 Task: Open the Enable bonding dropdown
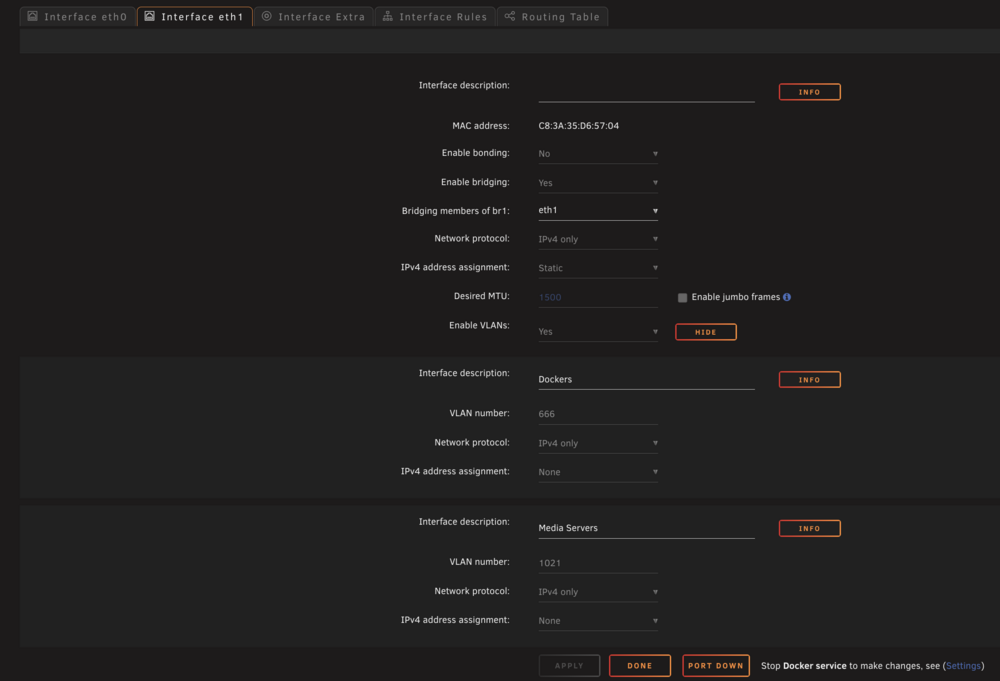pyautogui.click(x=598, y=154)
